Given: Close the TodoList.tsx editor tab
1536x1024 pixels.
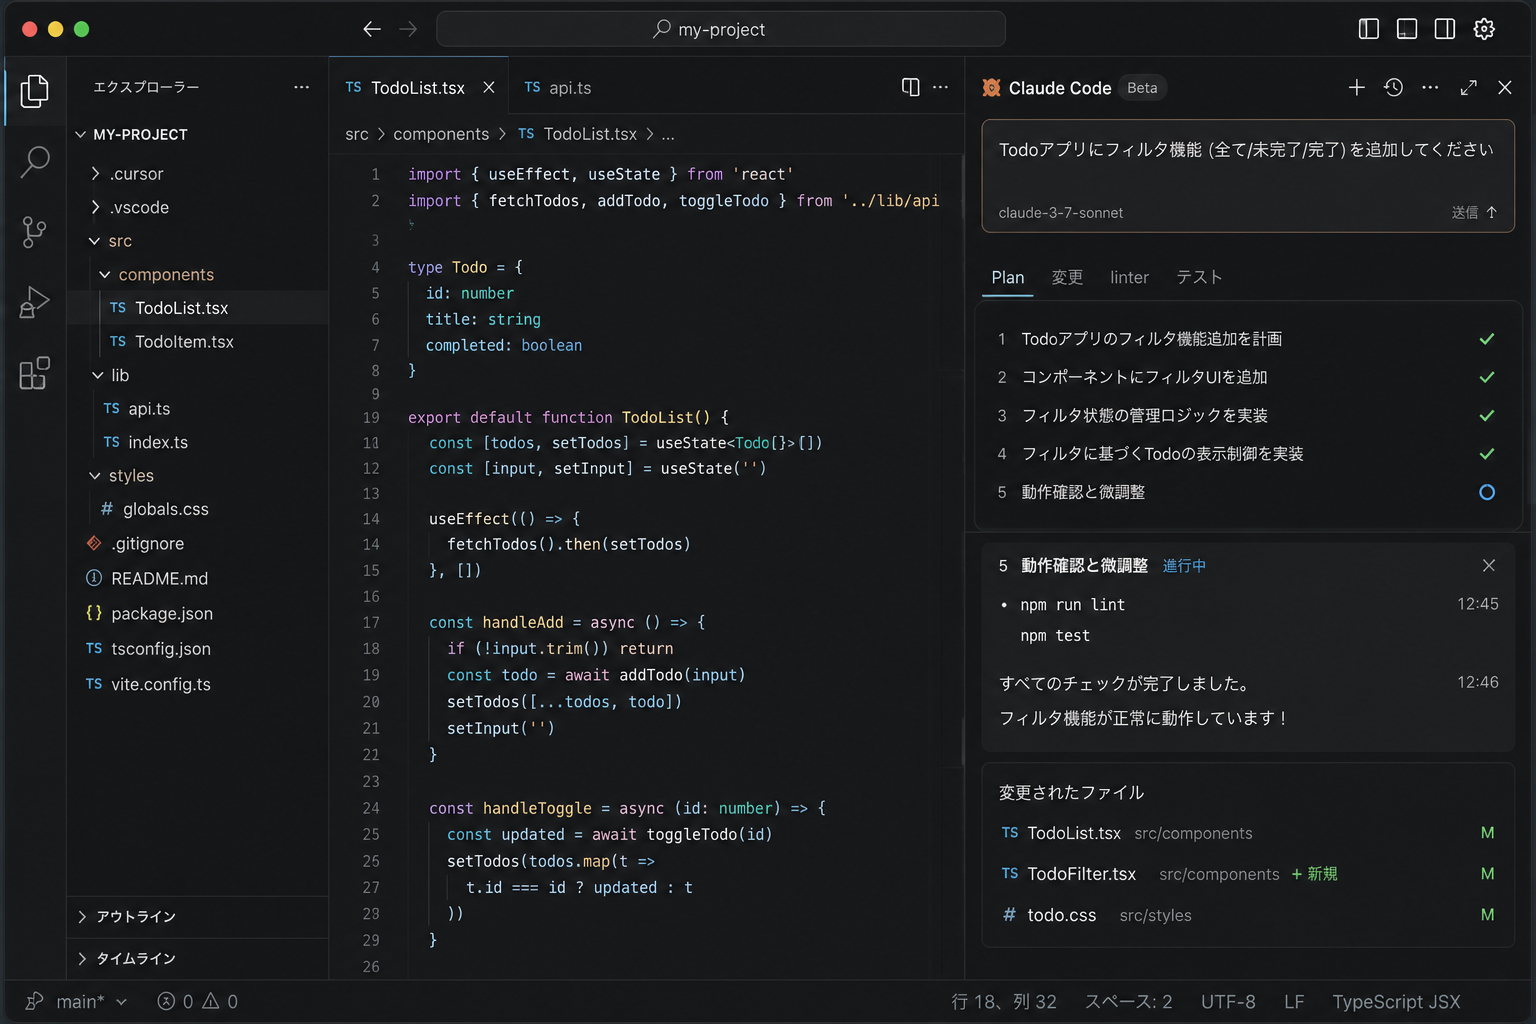Looking at the screenshot, I should pos(489,87).
